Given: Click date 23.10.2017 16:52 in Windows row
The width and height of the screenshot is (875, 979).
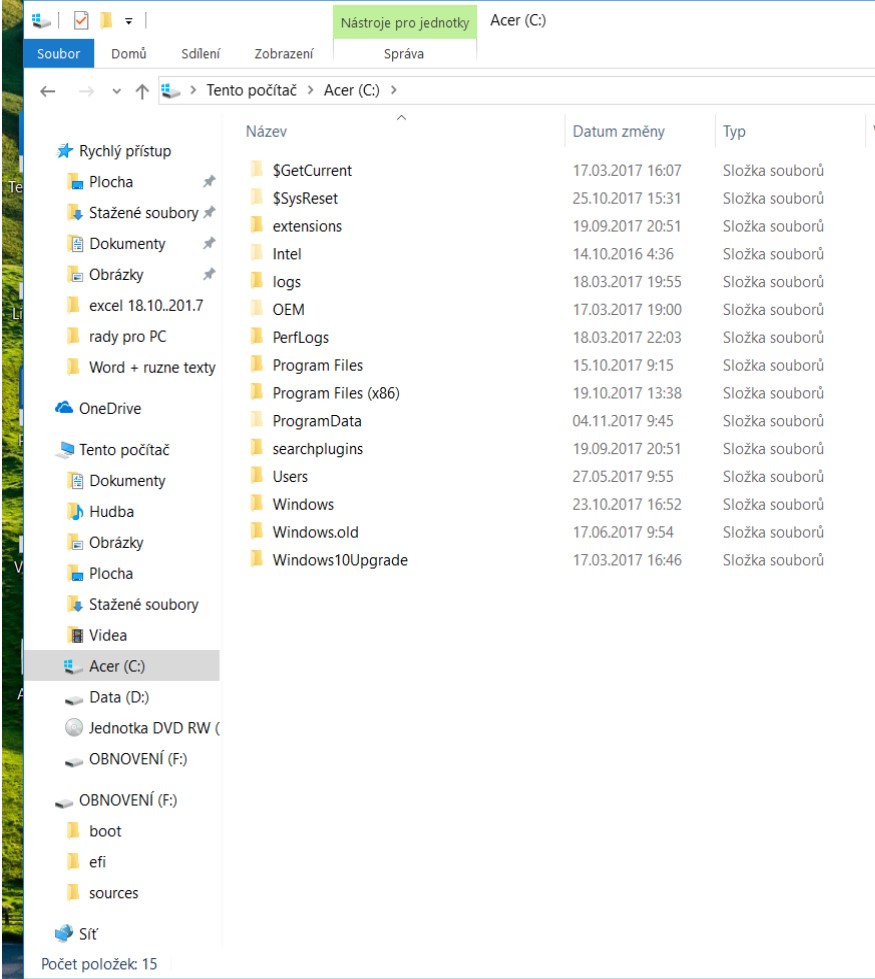Looking at the screenshot, I should coord(627,504).
